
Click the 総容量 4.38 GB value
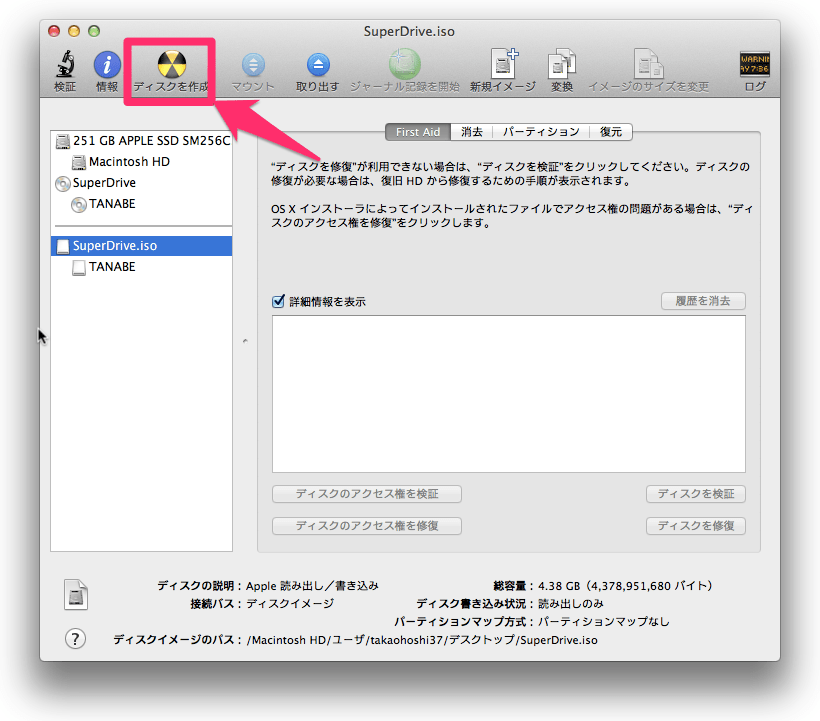(x=625, y=586)
